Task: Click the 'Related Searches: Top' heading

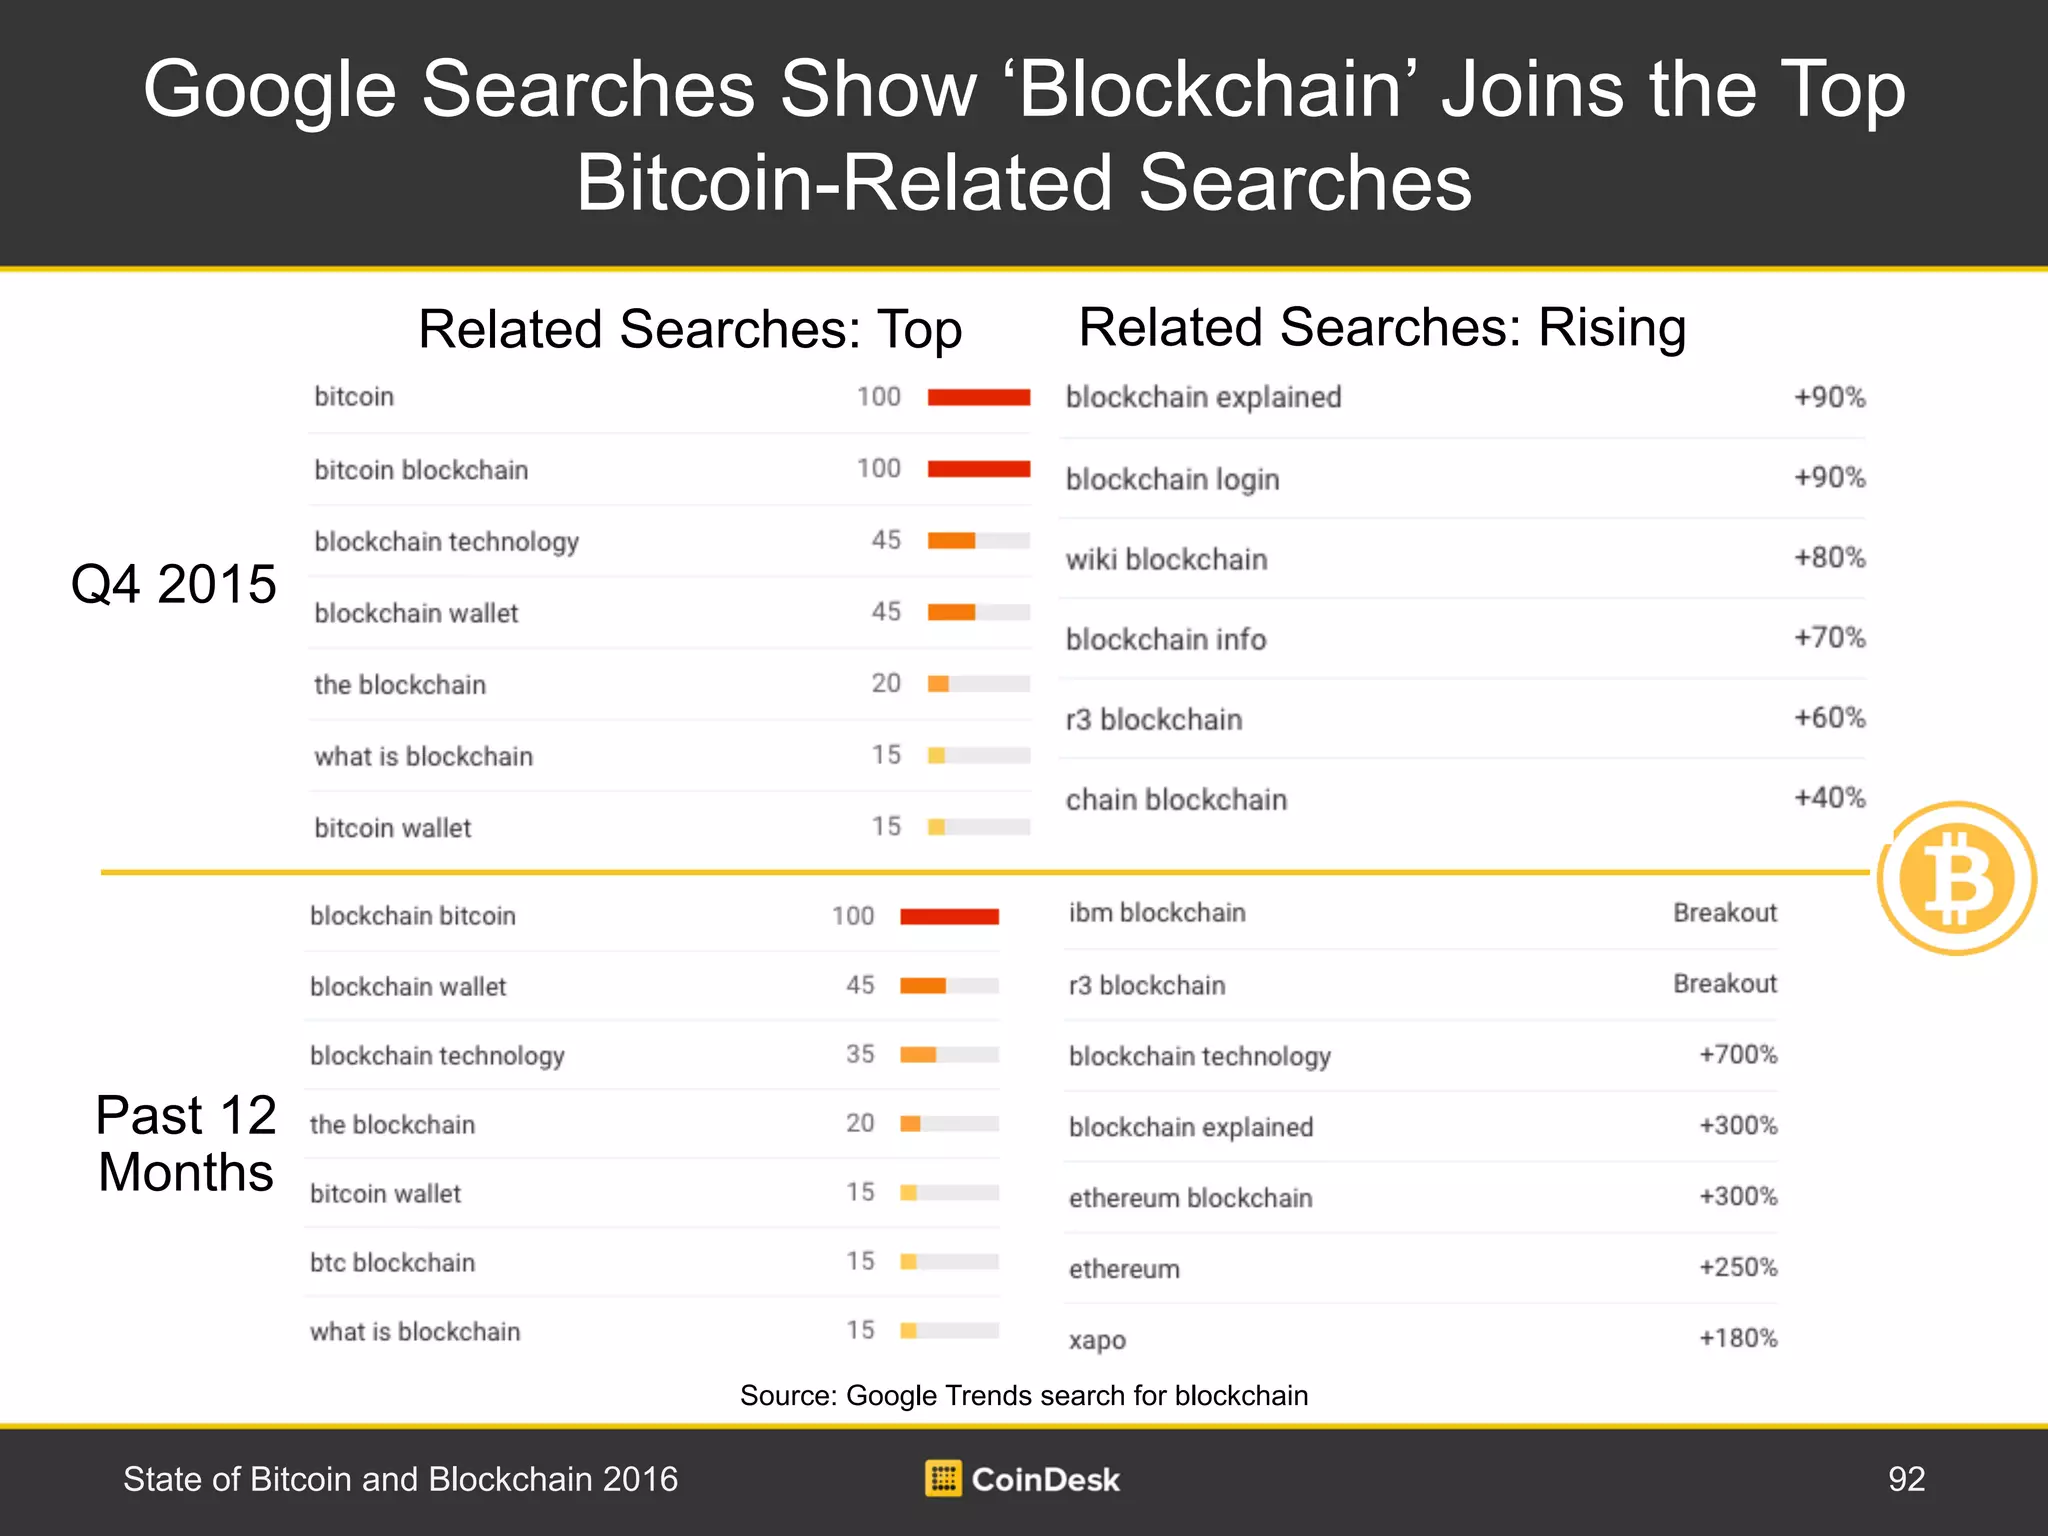Action: coord(690,330)
